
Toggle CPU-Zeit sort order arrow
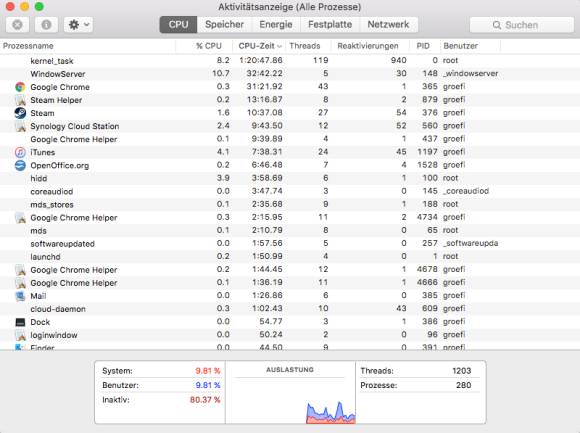pos(279,46)
